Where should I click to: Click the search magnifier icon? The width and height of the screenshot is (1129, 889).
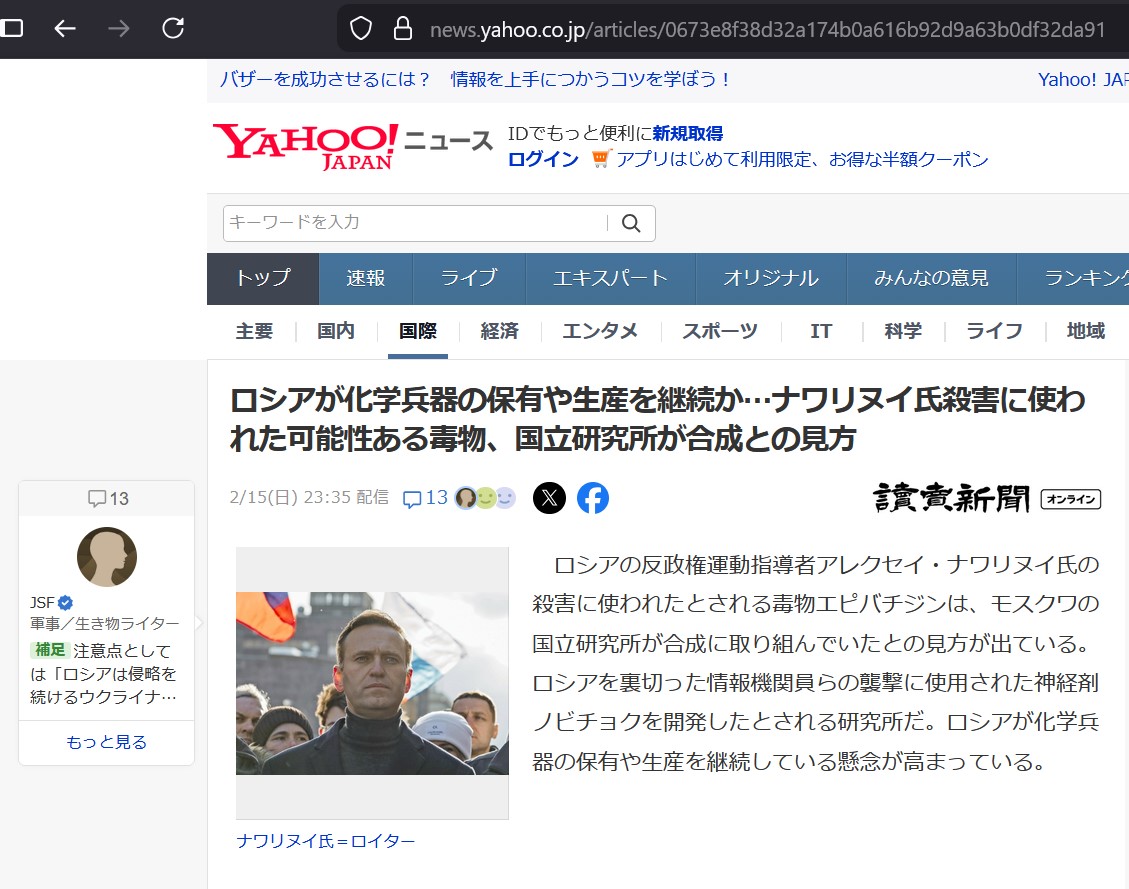pos(631,223)
